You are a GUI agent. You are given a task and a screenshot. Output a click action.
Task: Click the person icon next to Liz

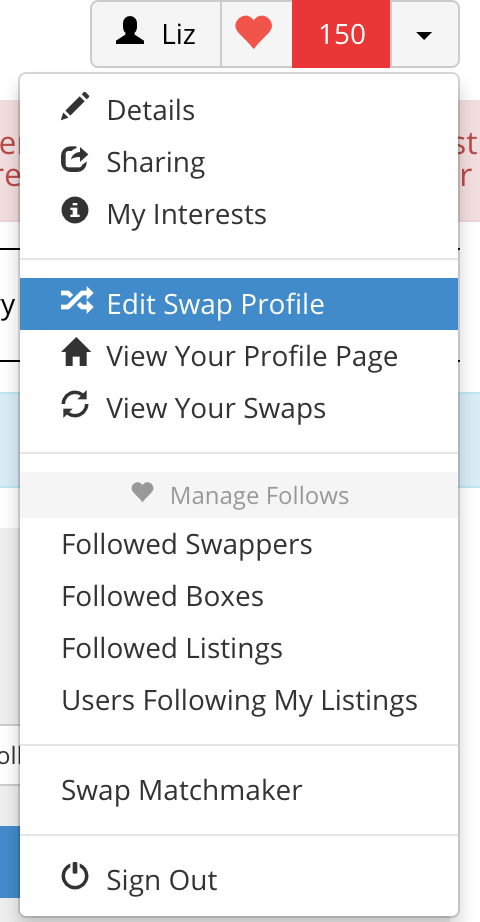click(130, 31)
